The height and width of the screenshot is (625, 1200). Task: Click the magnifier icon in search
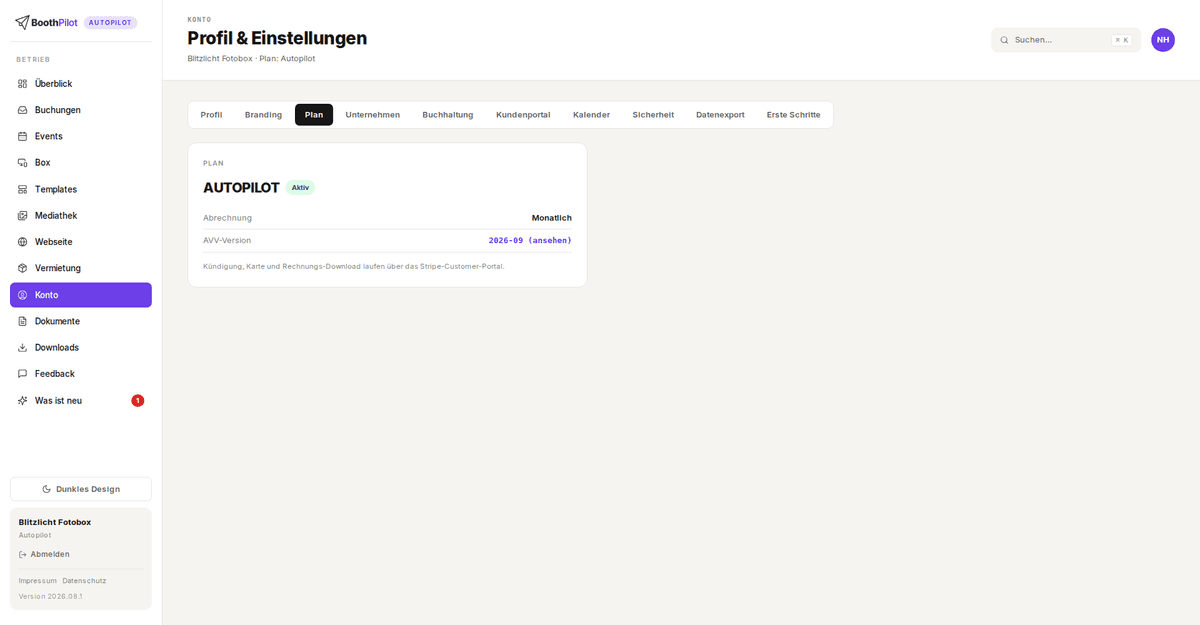[x=1004, y=40]
